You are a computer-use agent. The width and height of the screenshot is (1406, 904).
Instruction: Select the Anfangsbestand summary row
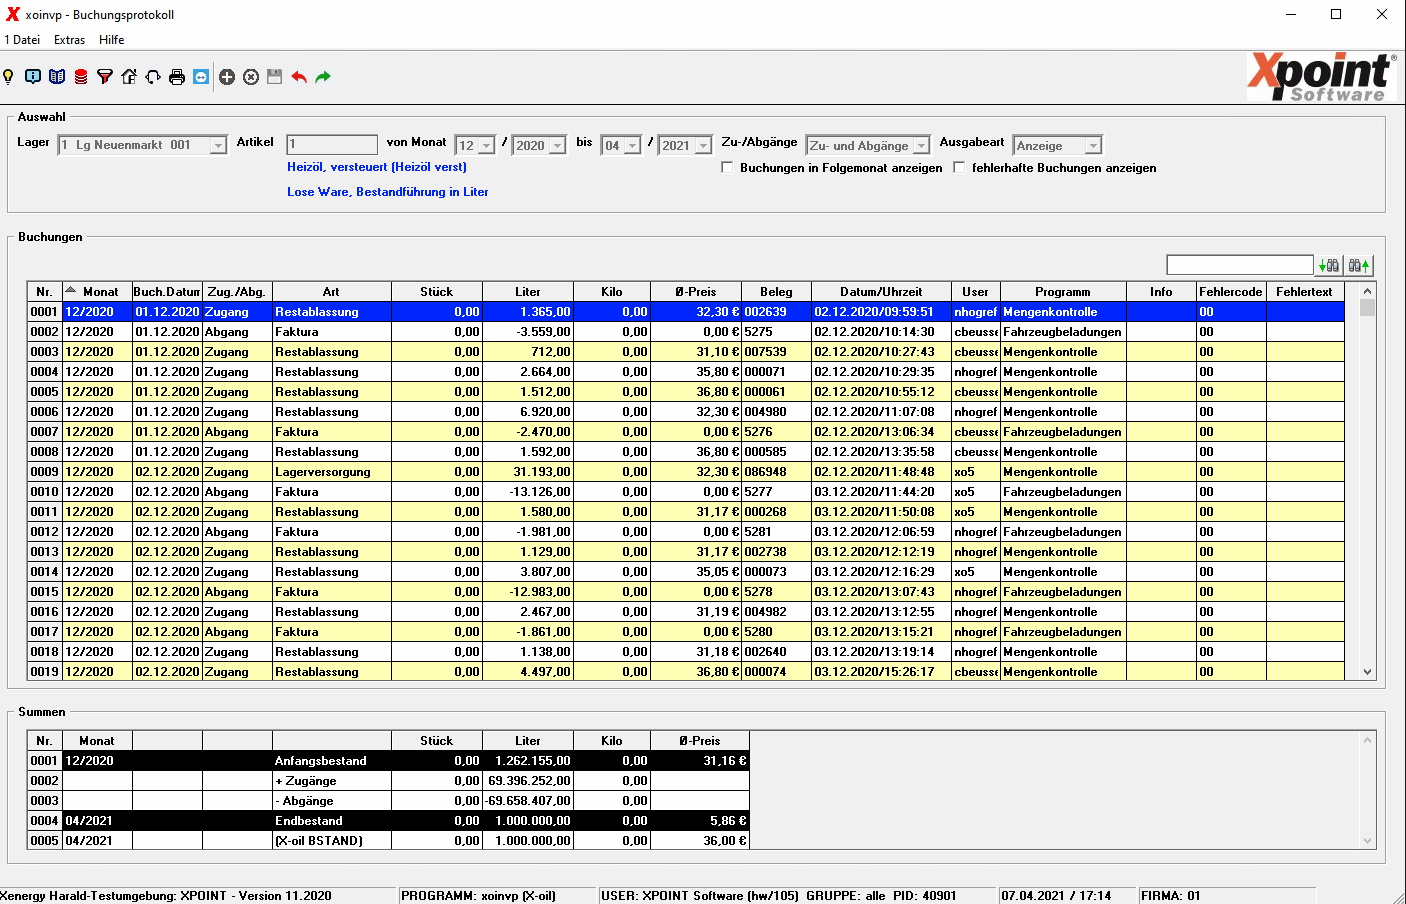388,761
